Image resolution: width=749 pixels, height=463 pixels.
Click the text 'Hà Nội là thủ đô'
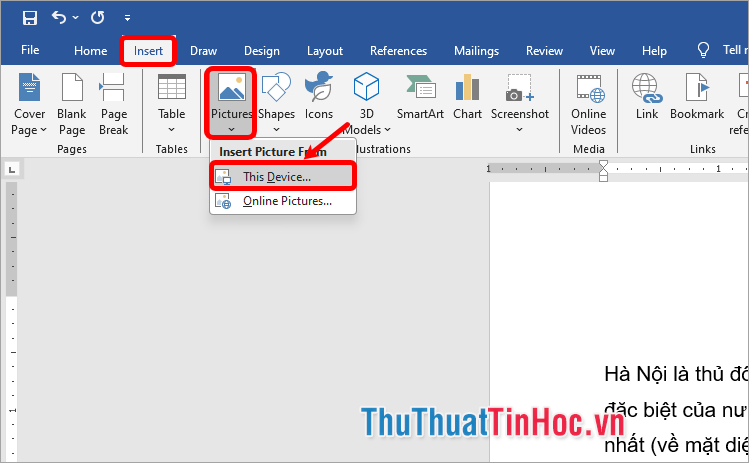[676, 374]
